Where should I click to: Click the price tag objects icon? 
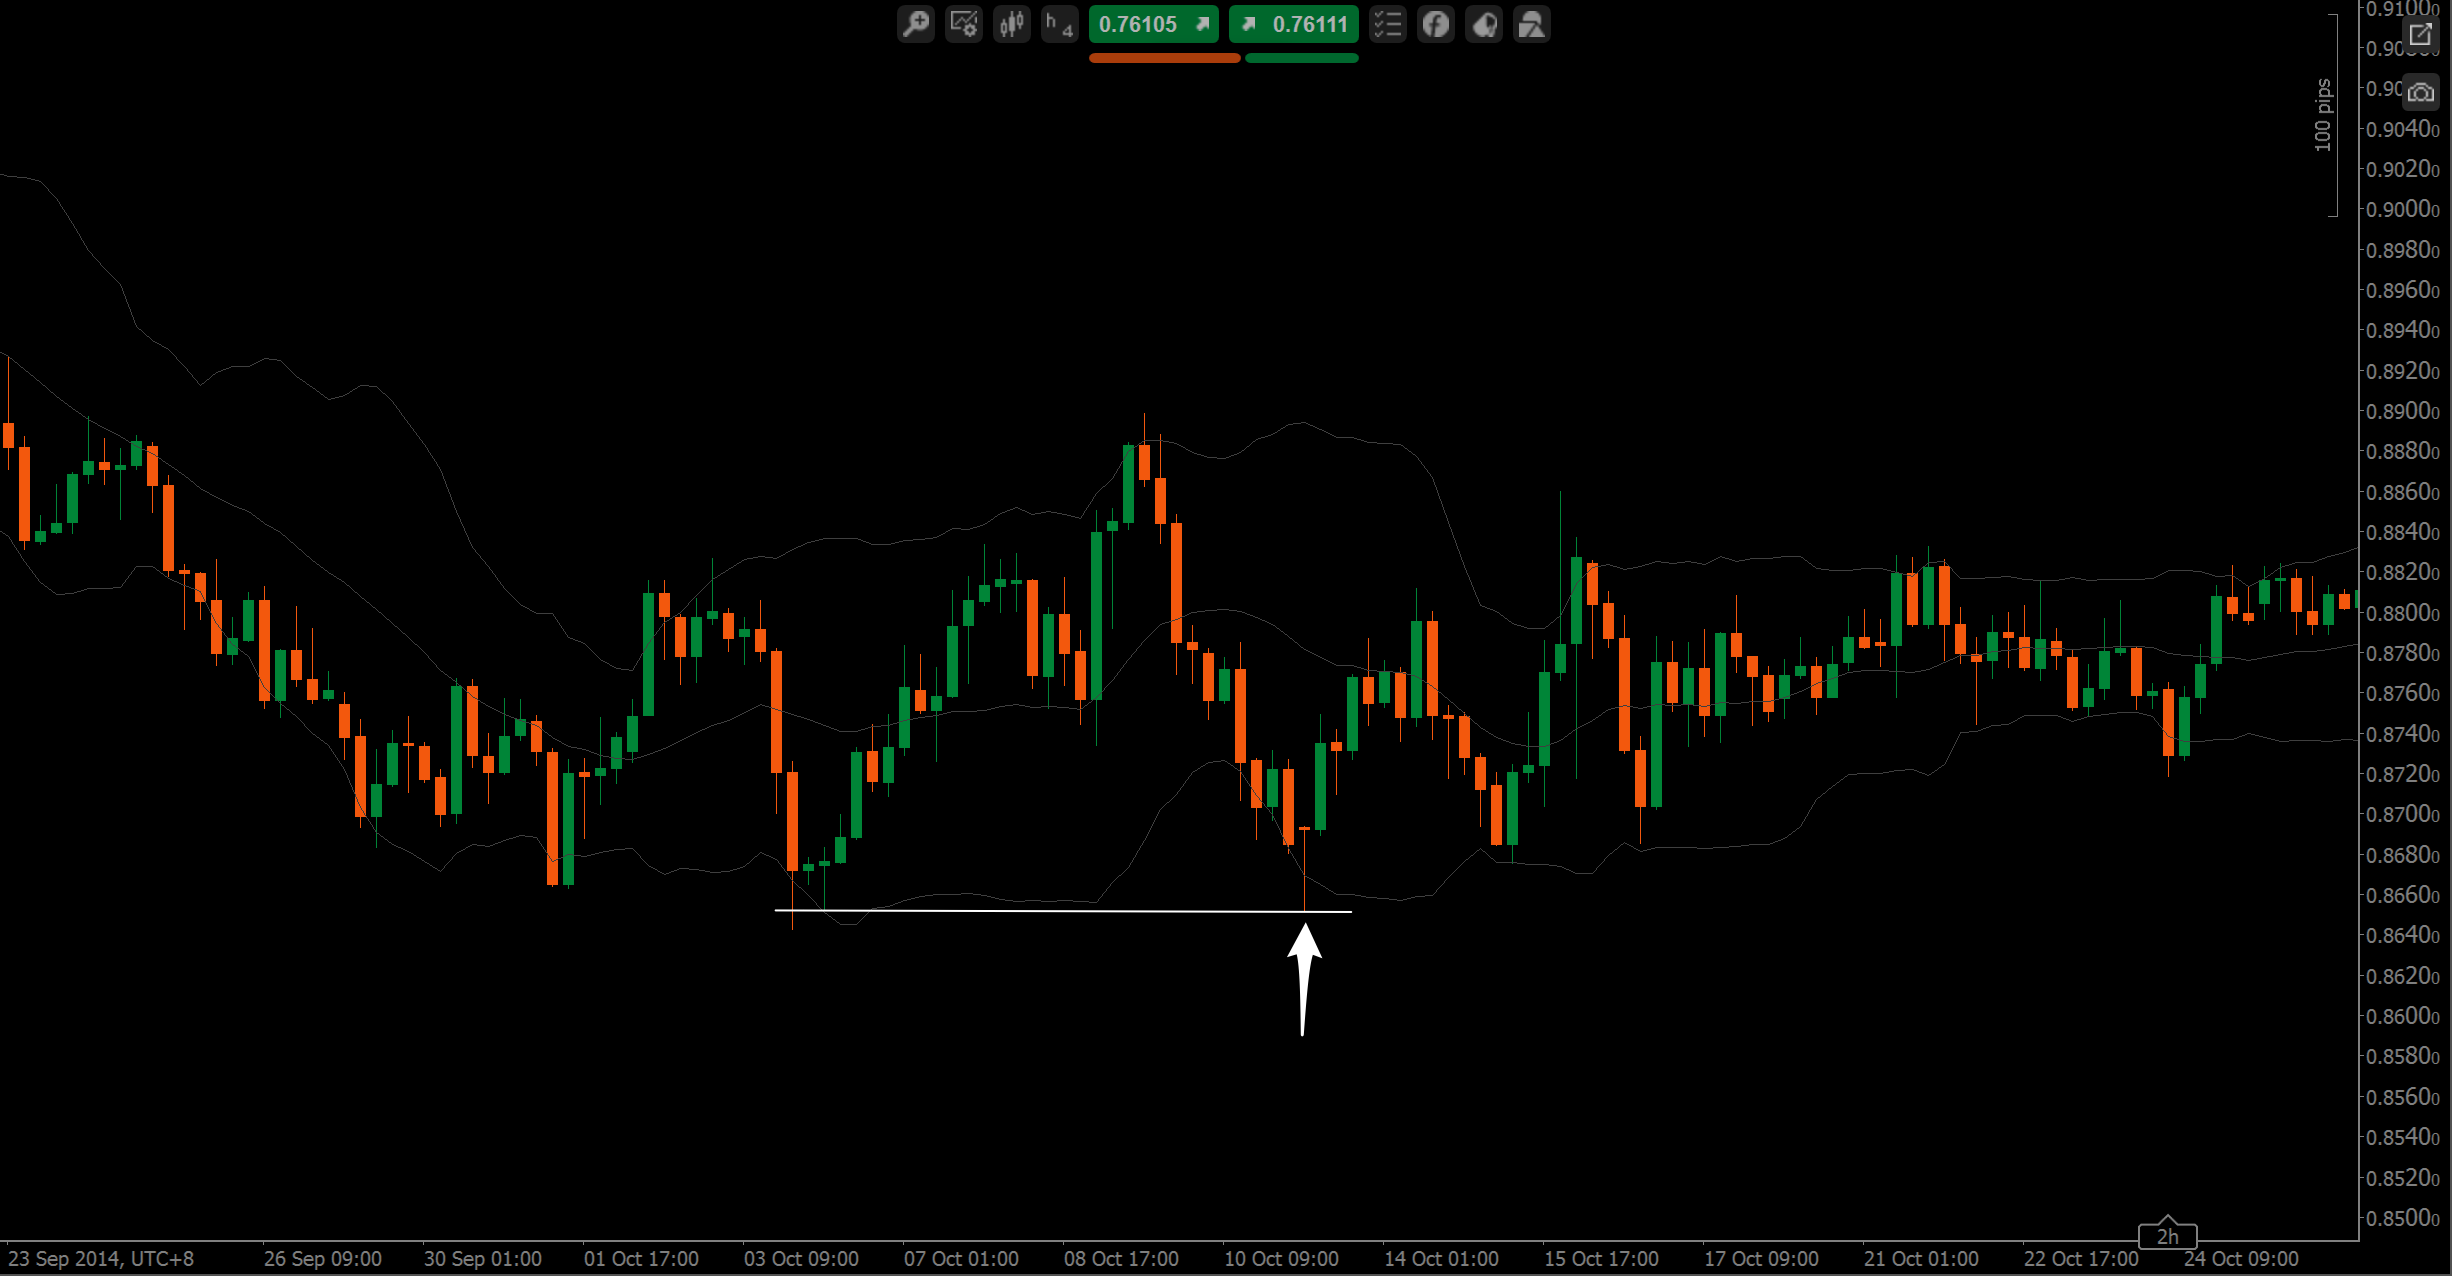click(1484, 24)
